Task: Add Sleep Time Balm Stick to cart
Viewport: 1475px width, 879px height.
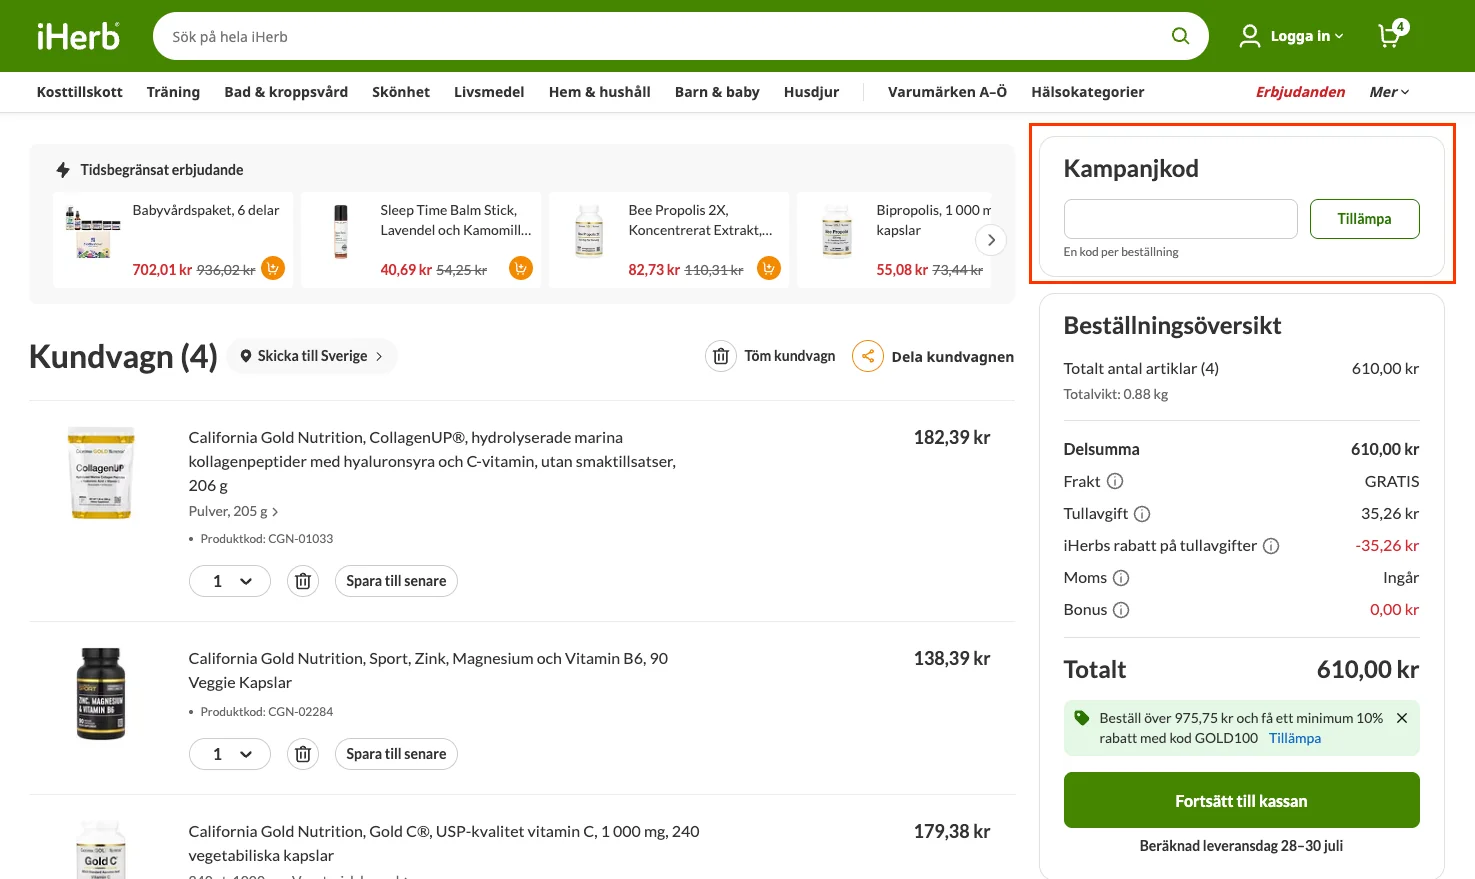Action: coord(521,268)
